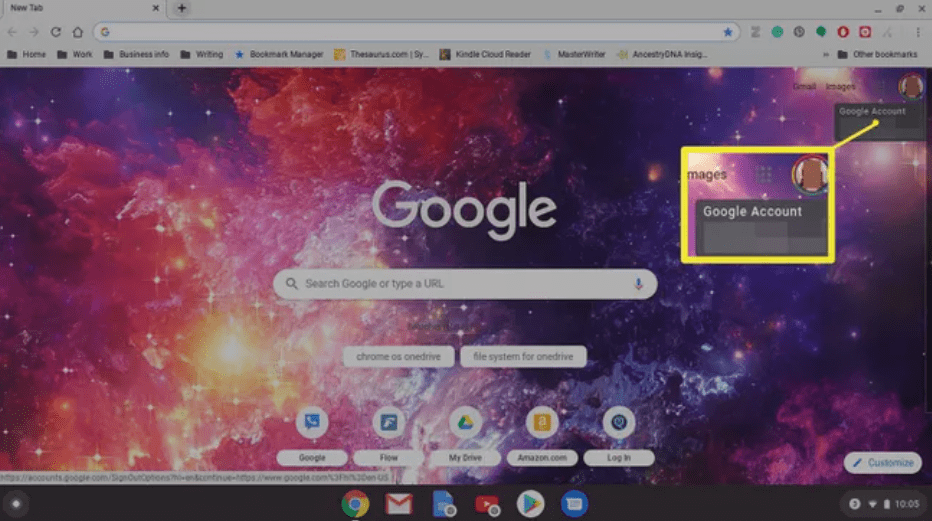932x521 pixels.
Task: Go to the home page icon
Action: coord(78,32)
